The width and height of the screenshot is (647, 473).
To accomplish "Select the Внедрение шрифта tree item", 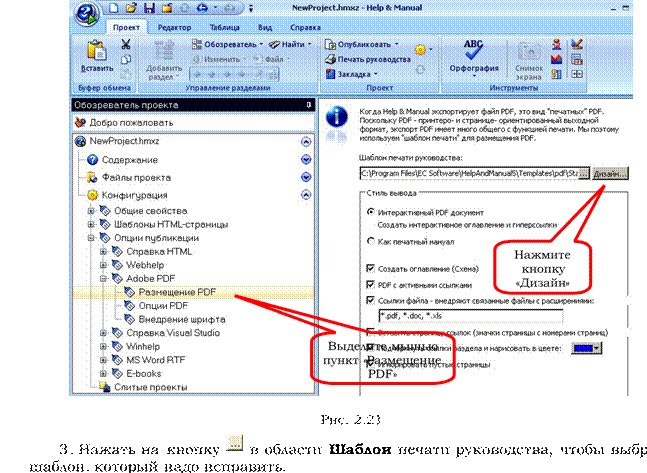I will [x=182, y=319].
